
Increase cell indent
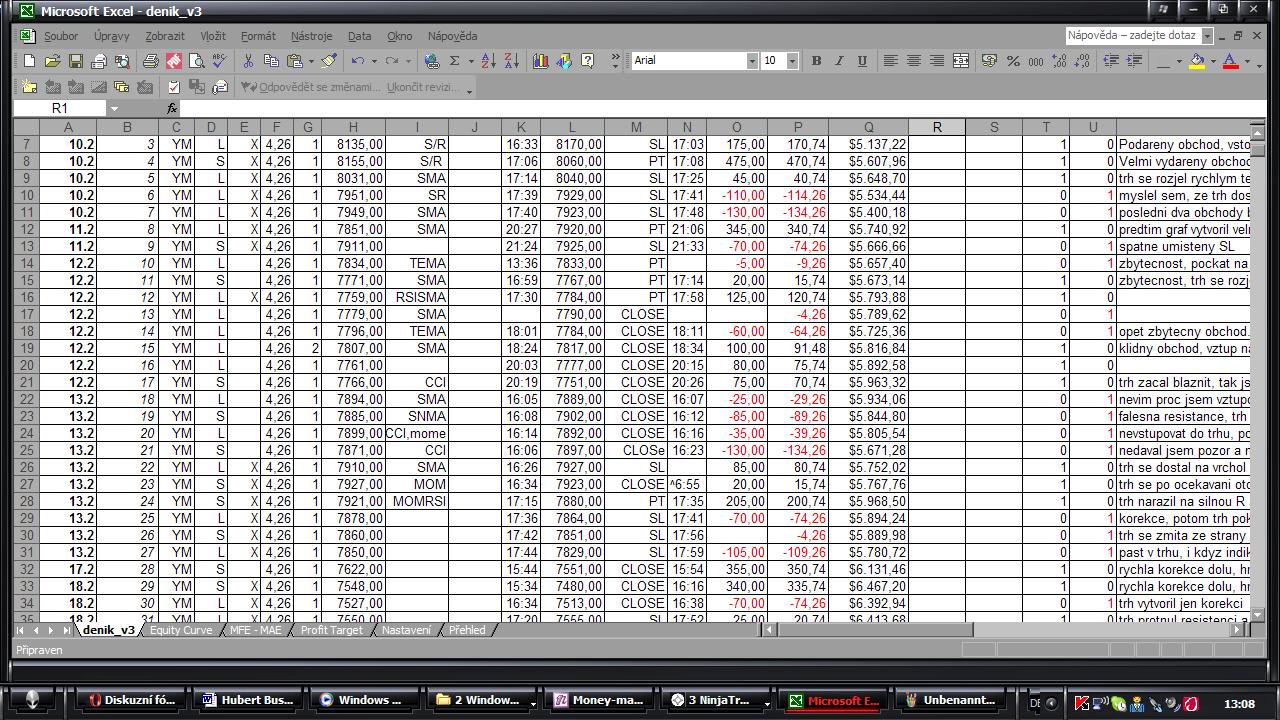click(1134, 61)
